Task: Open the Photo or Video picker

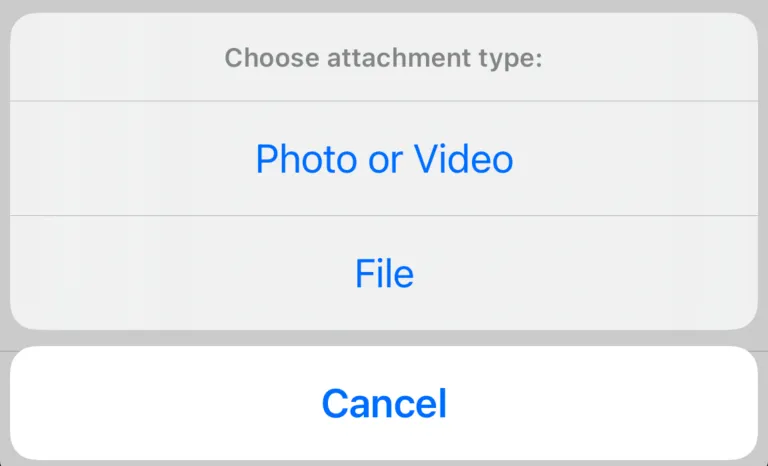Action: point(384,159)
